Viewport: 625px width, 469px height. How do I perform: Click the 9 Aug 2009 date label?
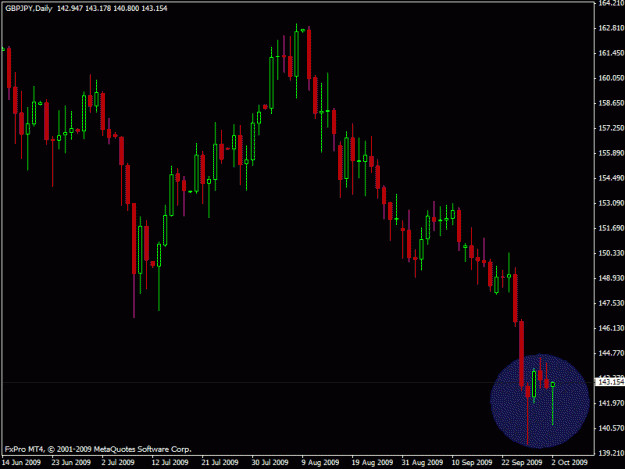(320, 462)
